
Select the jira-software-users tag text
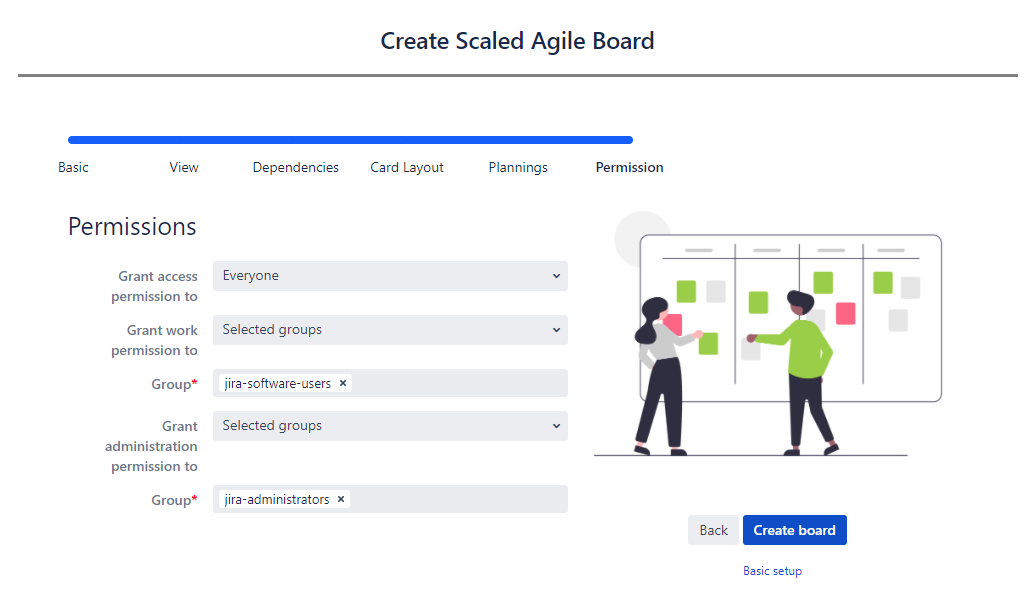point(277,384)
